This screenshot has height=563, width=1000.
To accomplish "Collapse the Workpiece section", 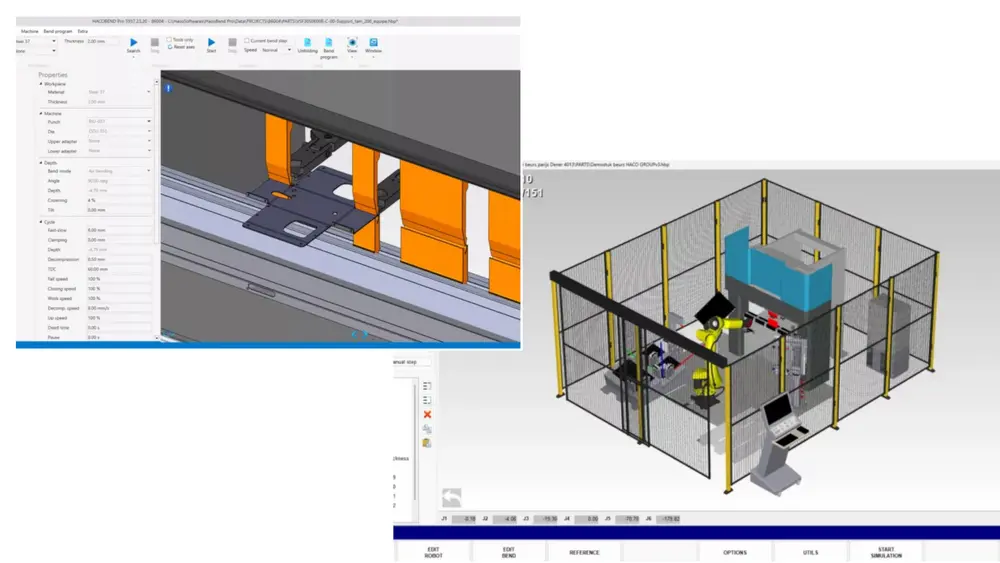I will (41, 84).
